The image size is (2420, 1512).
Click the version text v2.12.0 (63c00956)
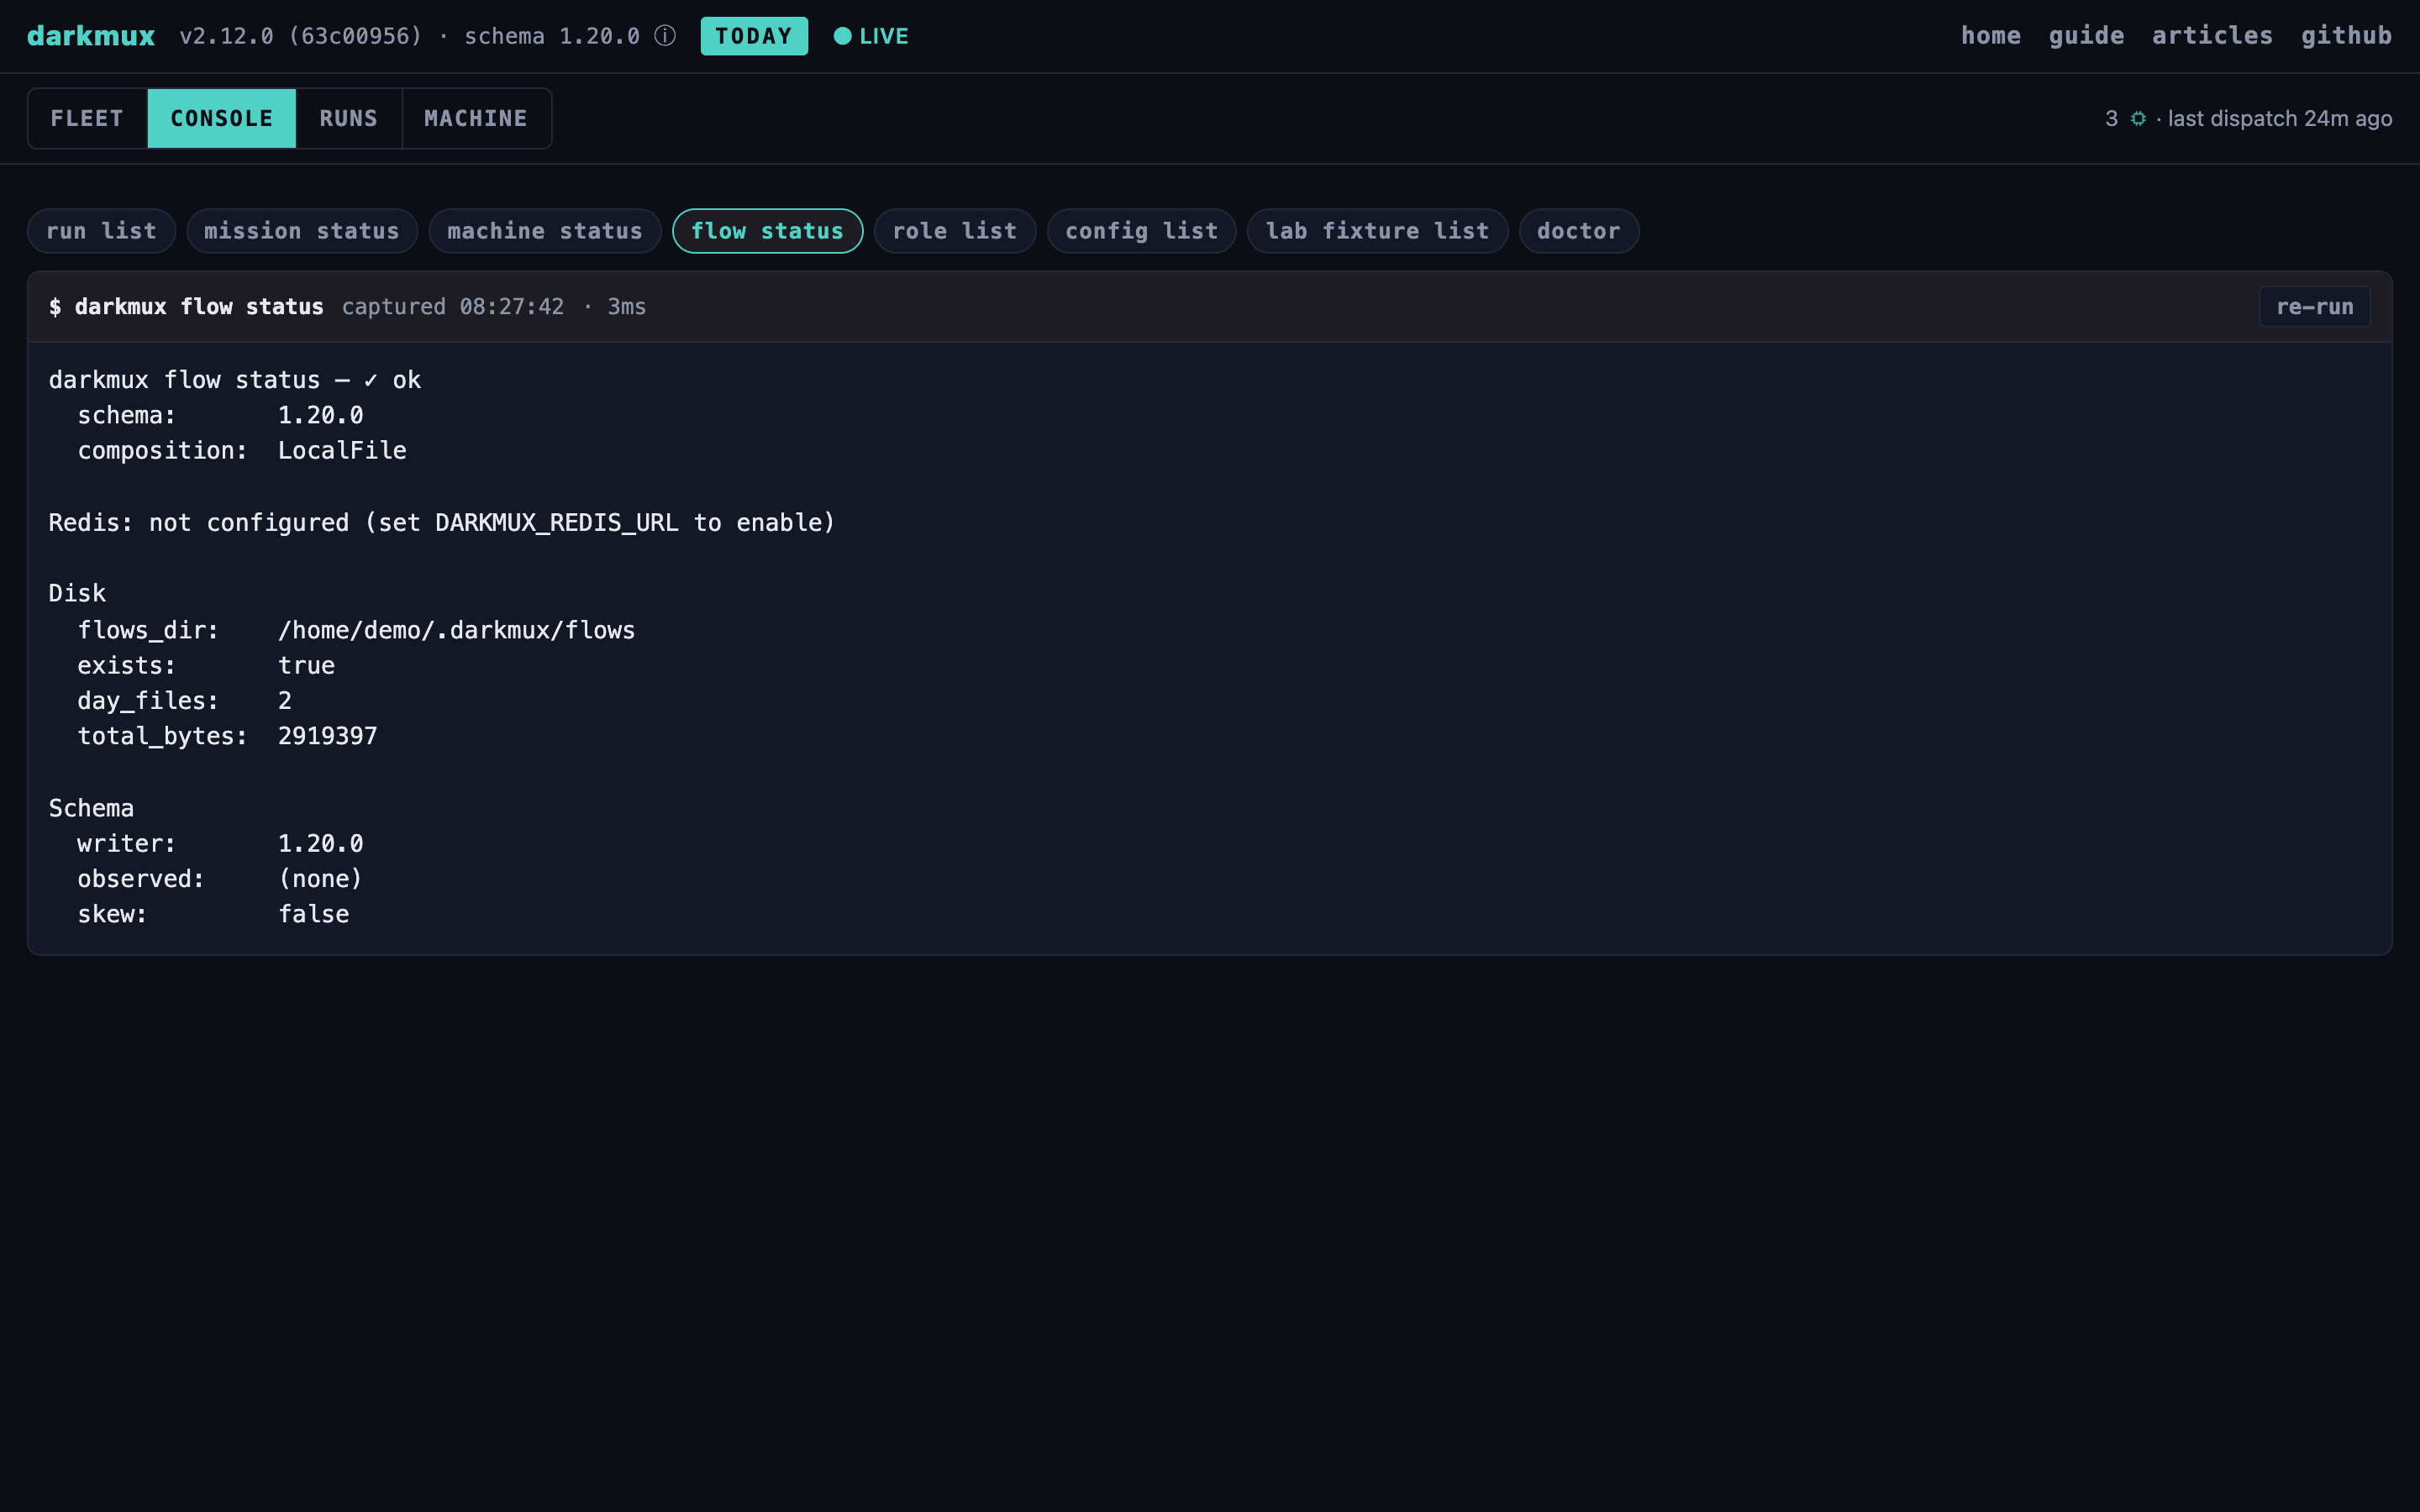click(301, 36)
